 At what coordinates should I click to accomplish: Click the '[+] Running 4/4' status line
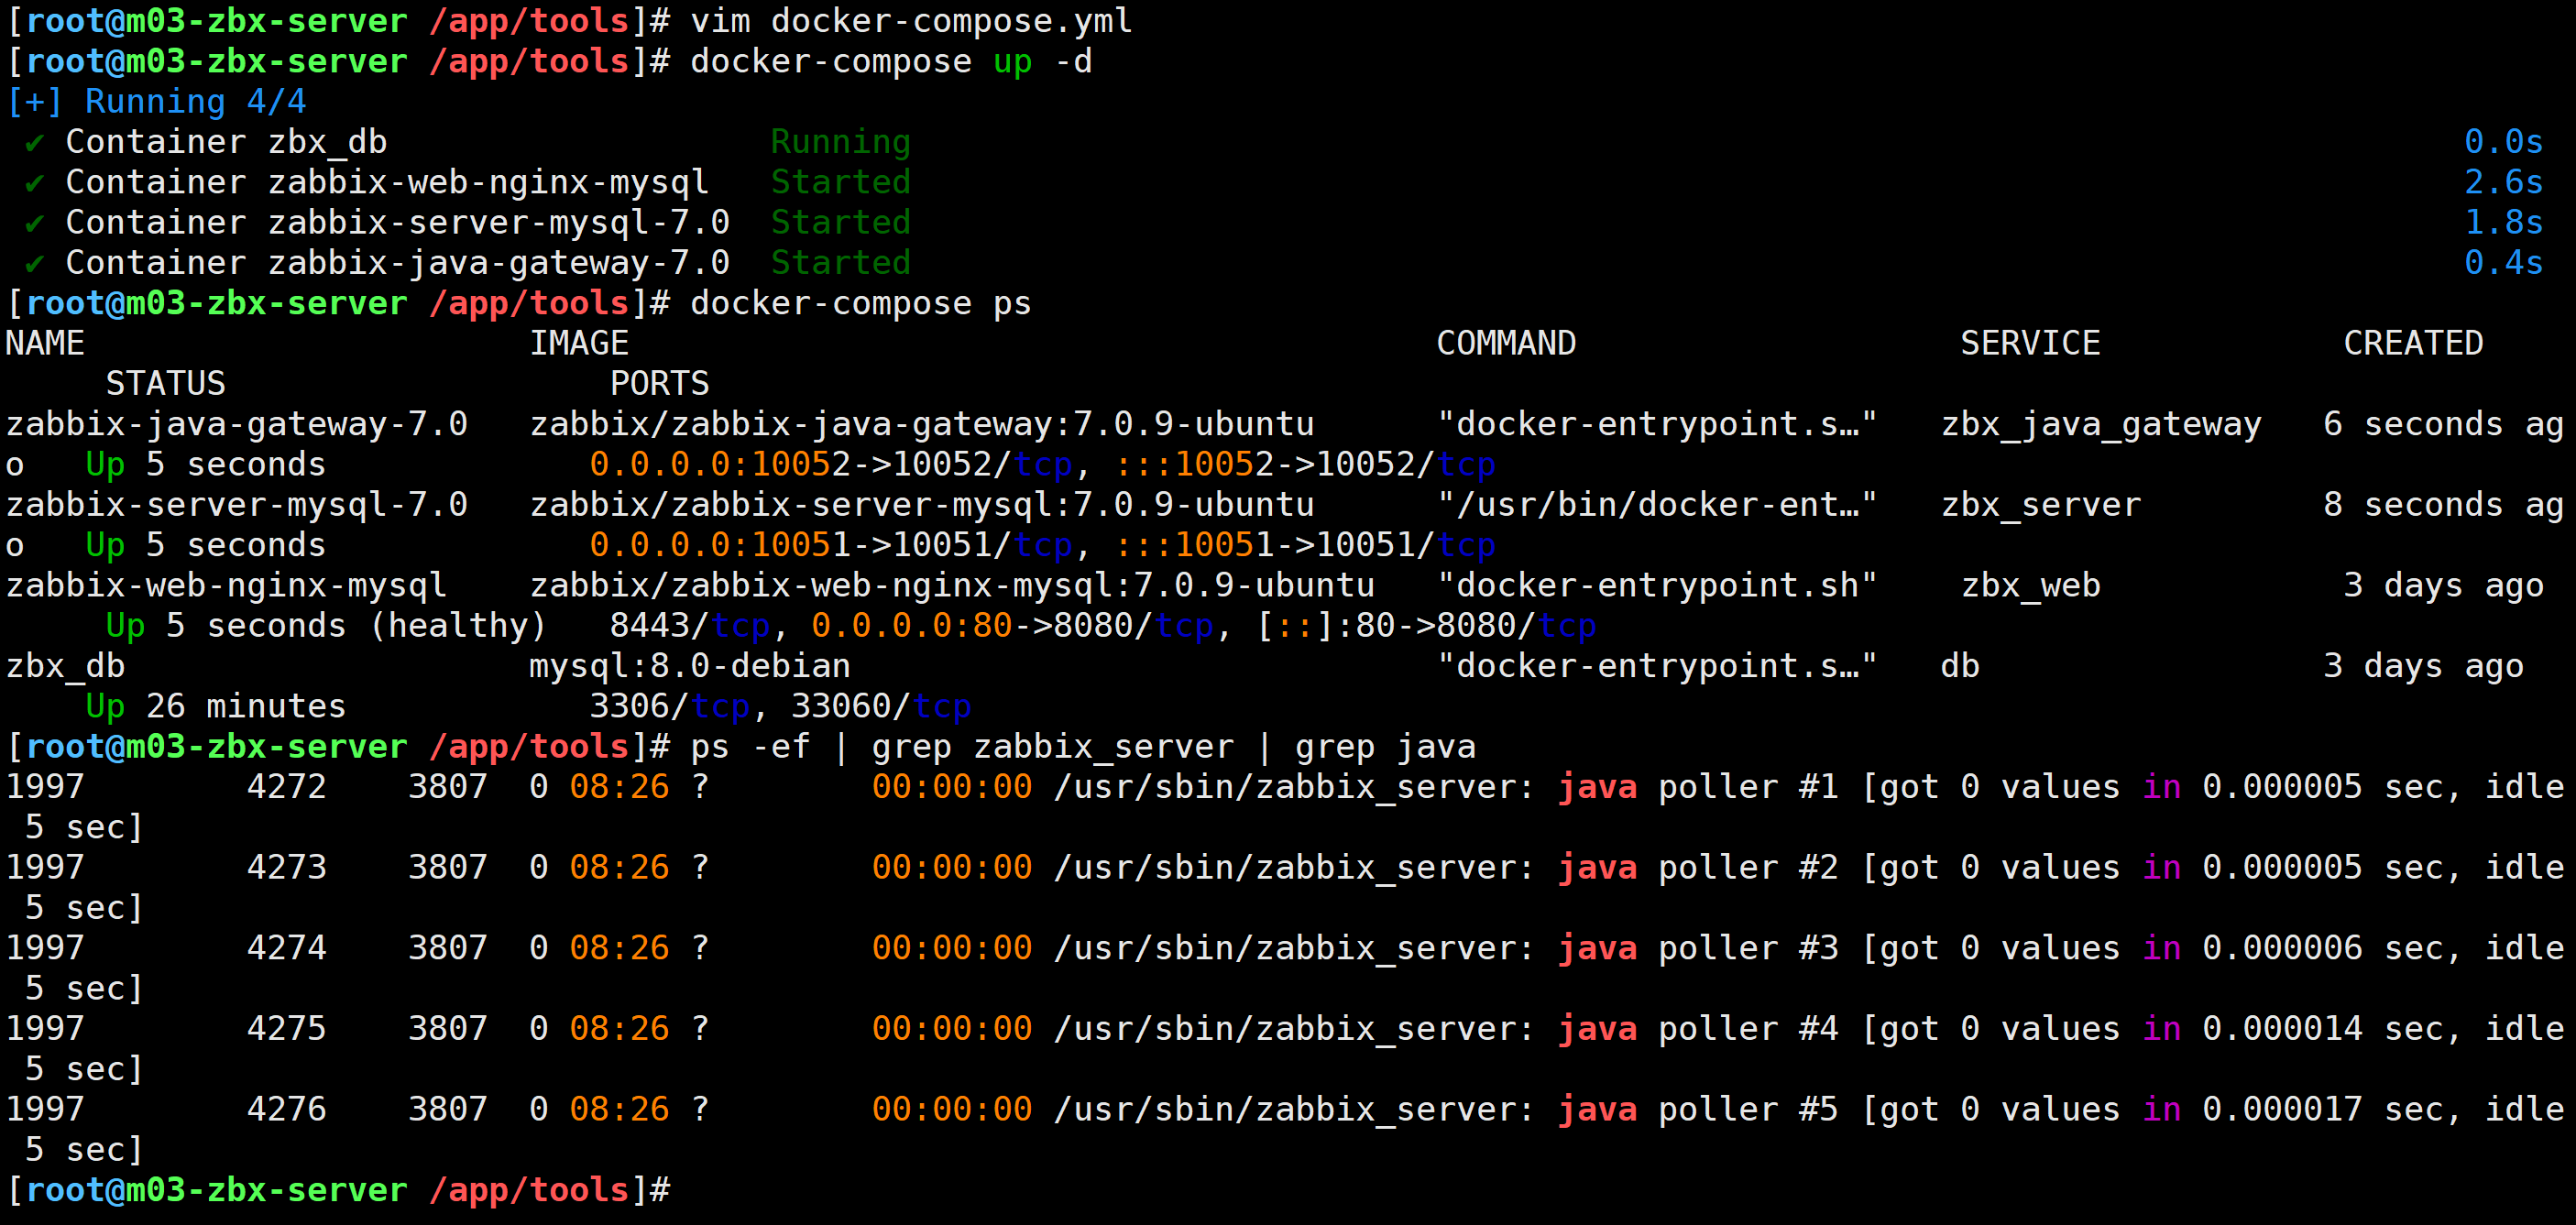156,102
